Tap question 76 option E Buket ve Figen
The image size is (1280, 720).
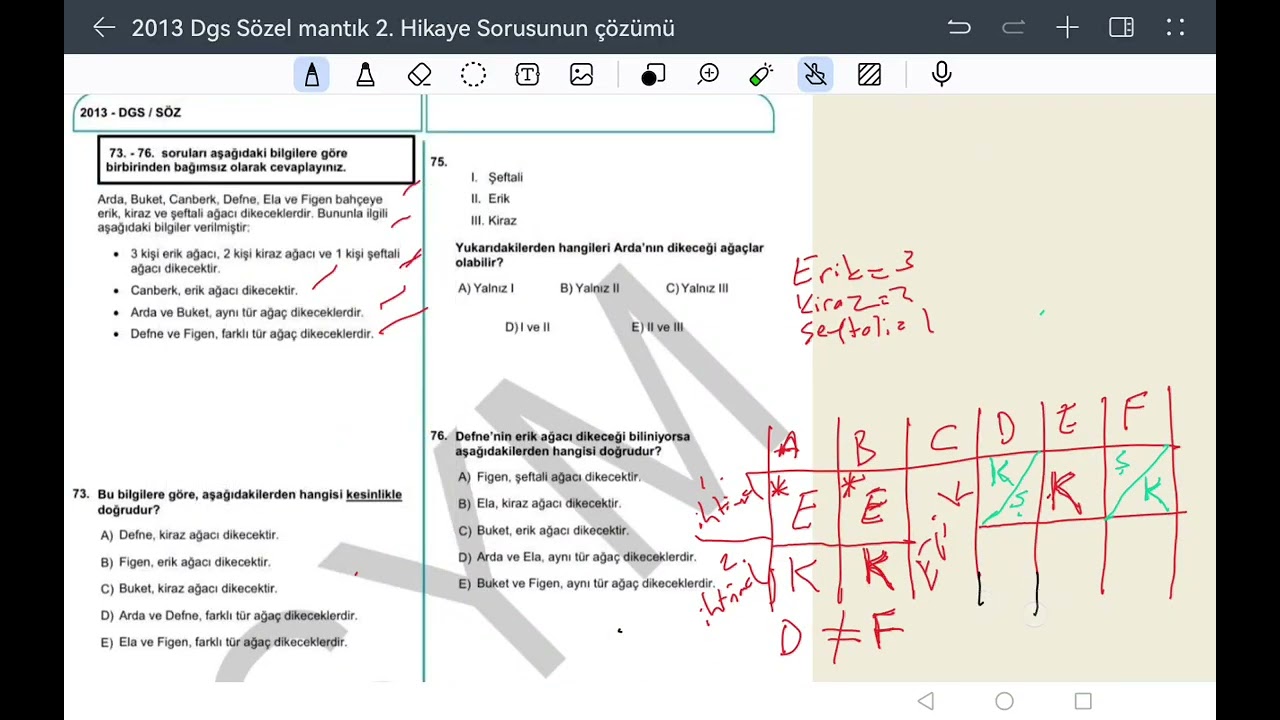click(586, 583)
